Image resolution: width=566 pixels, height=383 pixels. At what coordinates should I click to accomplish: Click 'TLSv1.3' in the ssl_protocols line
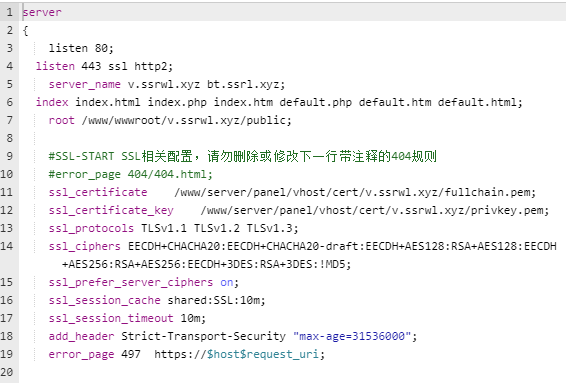pyautogui.click(x=270, y=228)
